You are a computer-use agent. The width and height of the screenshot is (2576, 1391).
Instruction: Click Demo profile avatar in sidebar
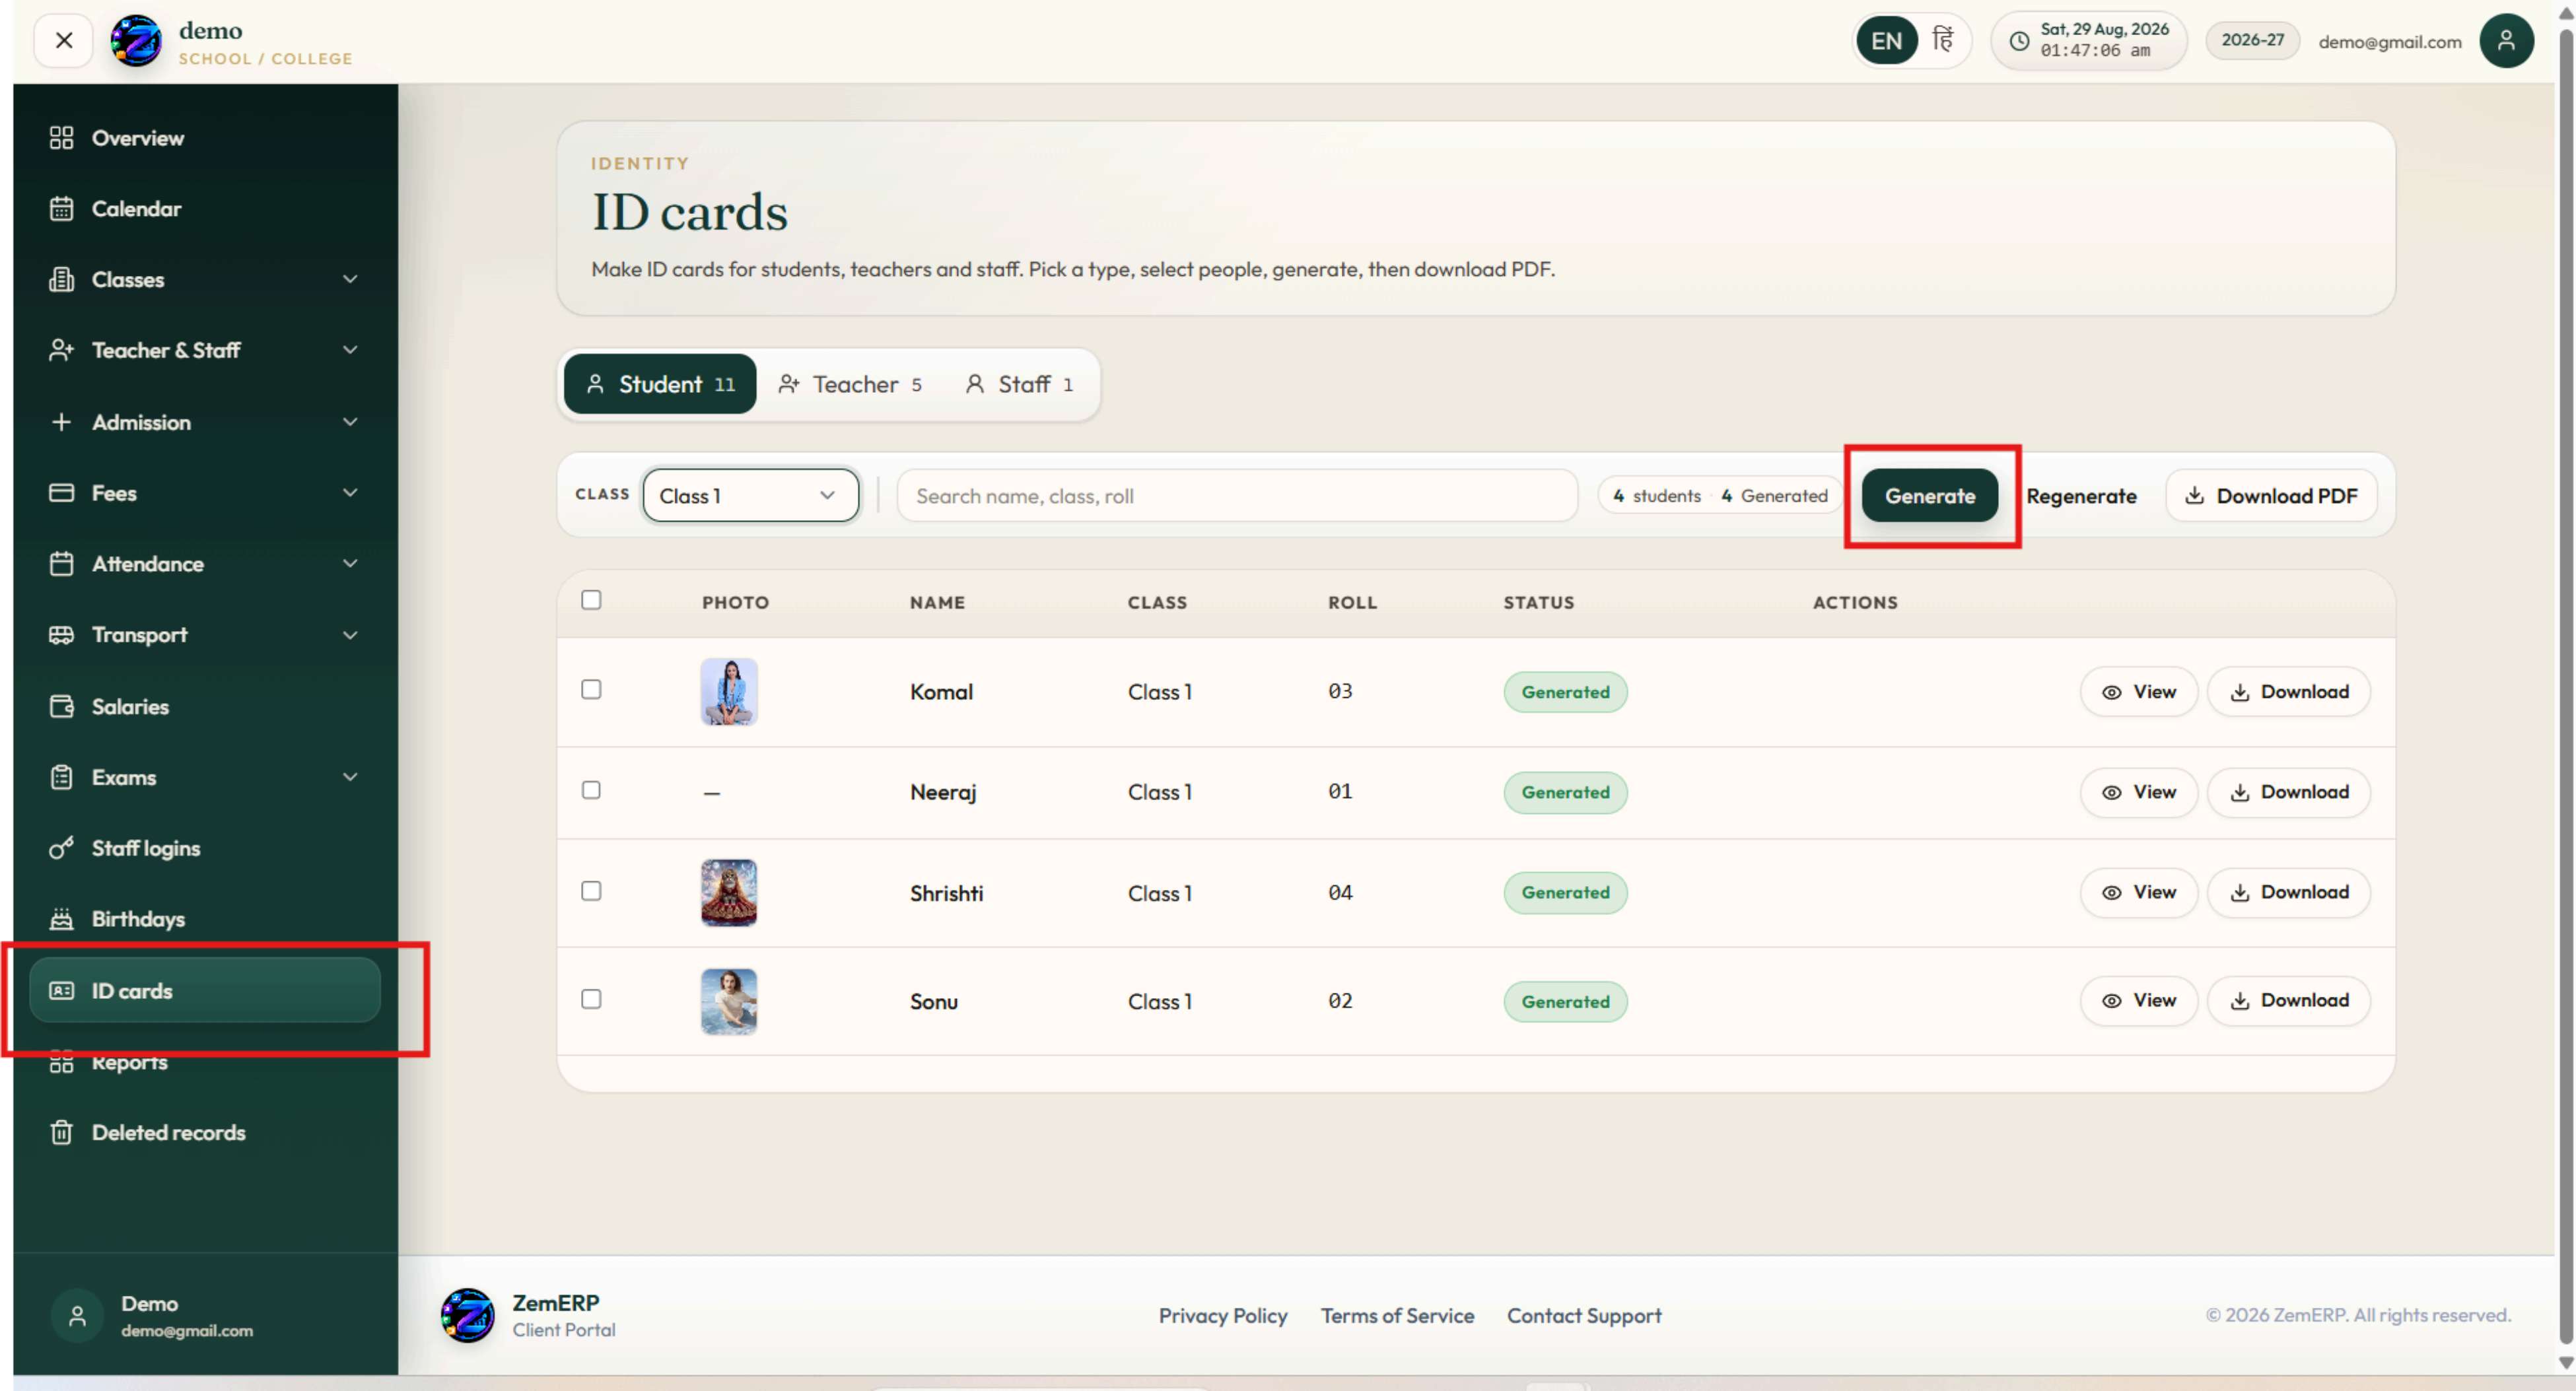click(77, 1316)
